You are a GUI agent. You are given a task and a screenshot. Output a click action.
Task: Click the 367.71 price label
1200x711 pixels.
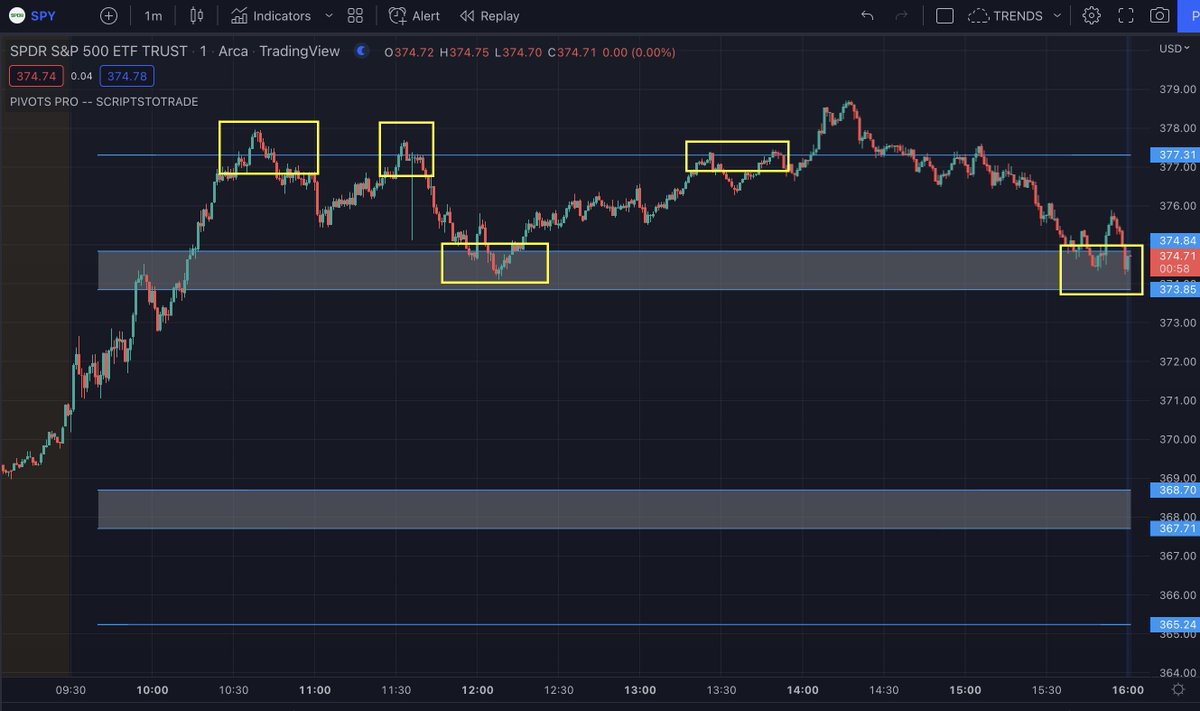(x=1176, y=528)
